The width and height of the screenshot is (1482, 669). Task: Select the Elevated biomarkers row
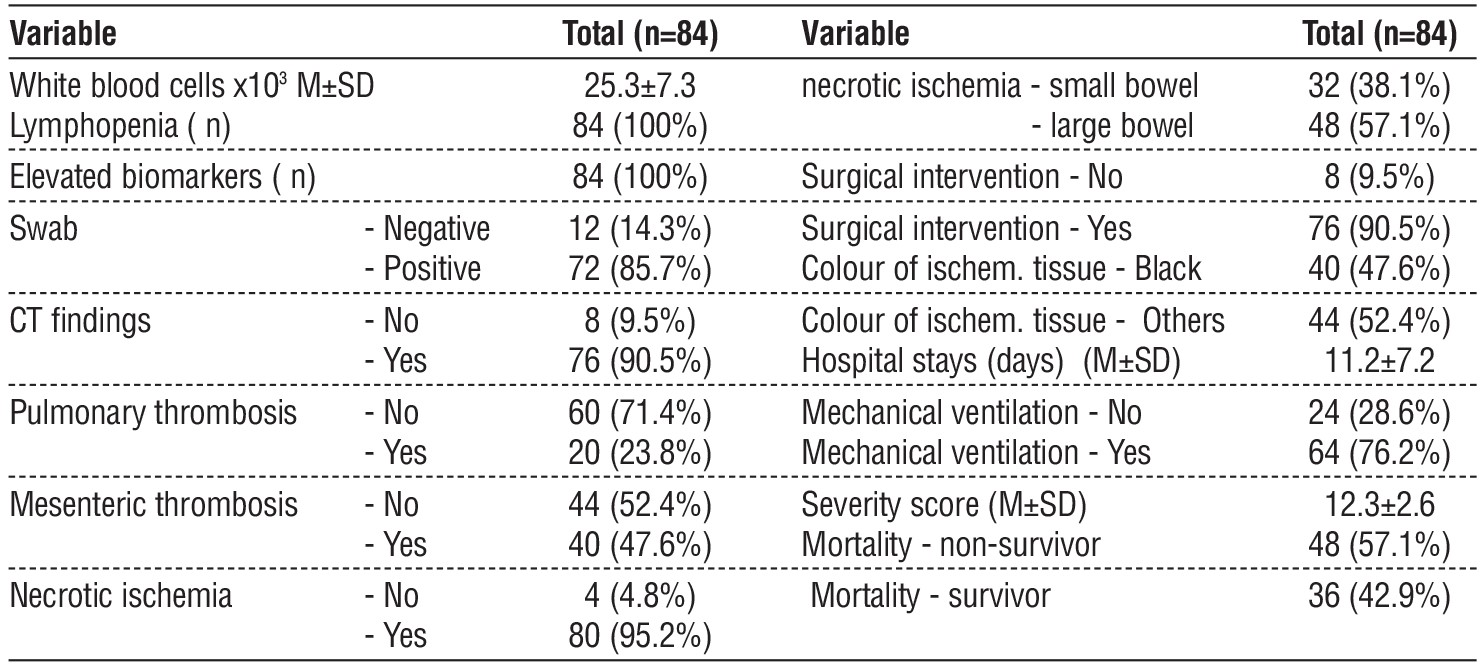click(x=364, y=178)
